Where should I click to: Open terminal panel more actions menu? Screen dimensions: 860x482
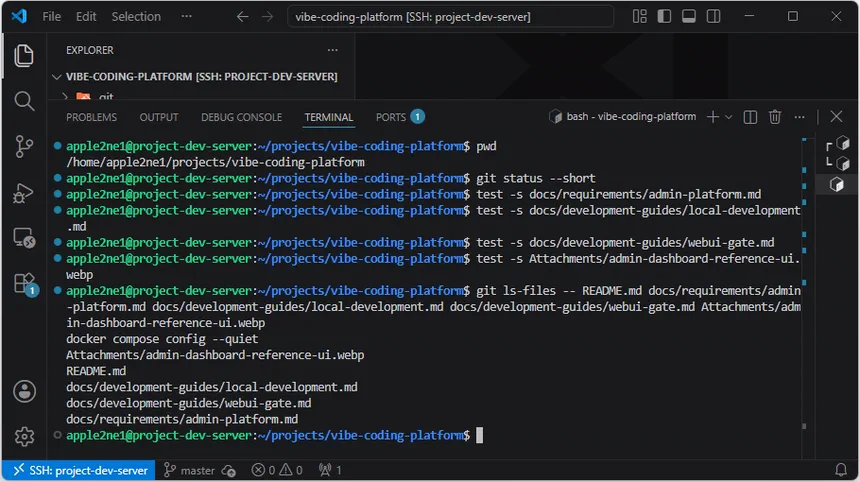[800, 117]
